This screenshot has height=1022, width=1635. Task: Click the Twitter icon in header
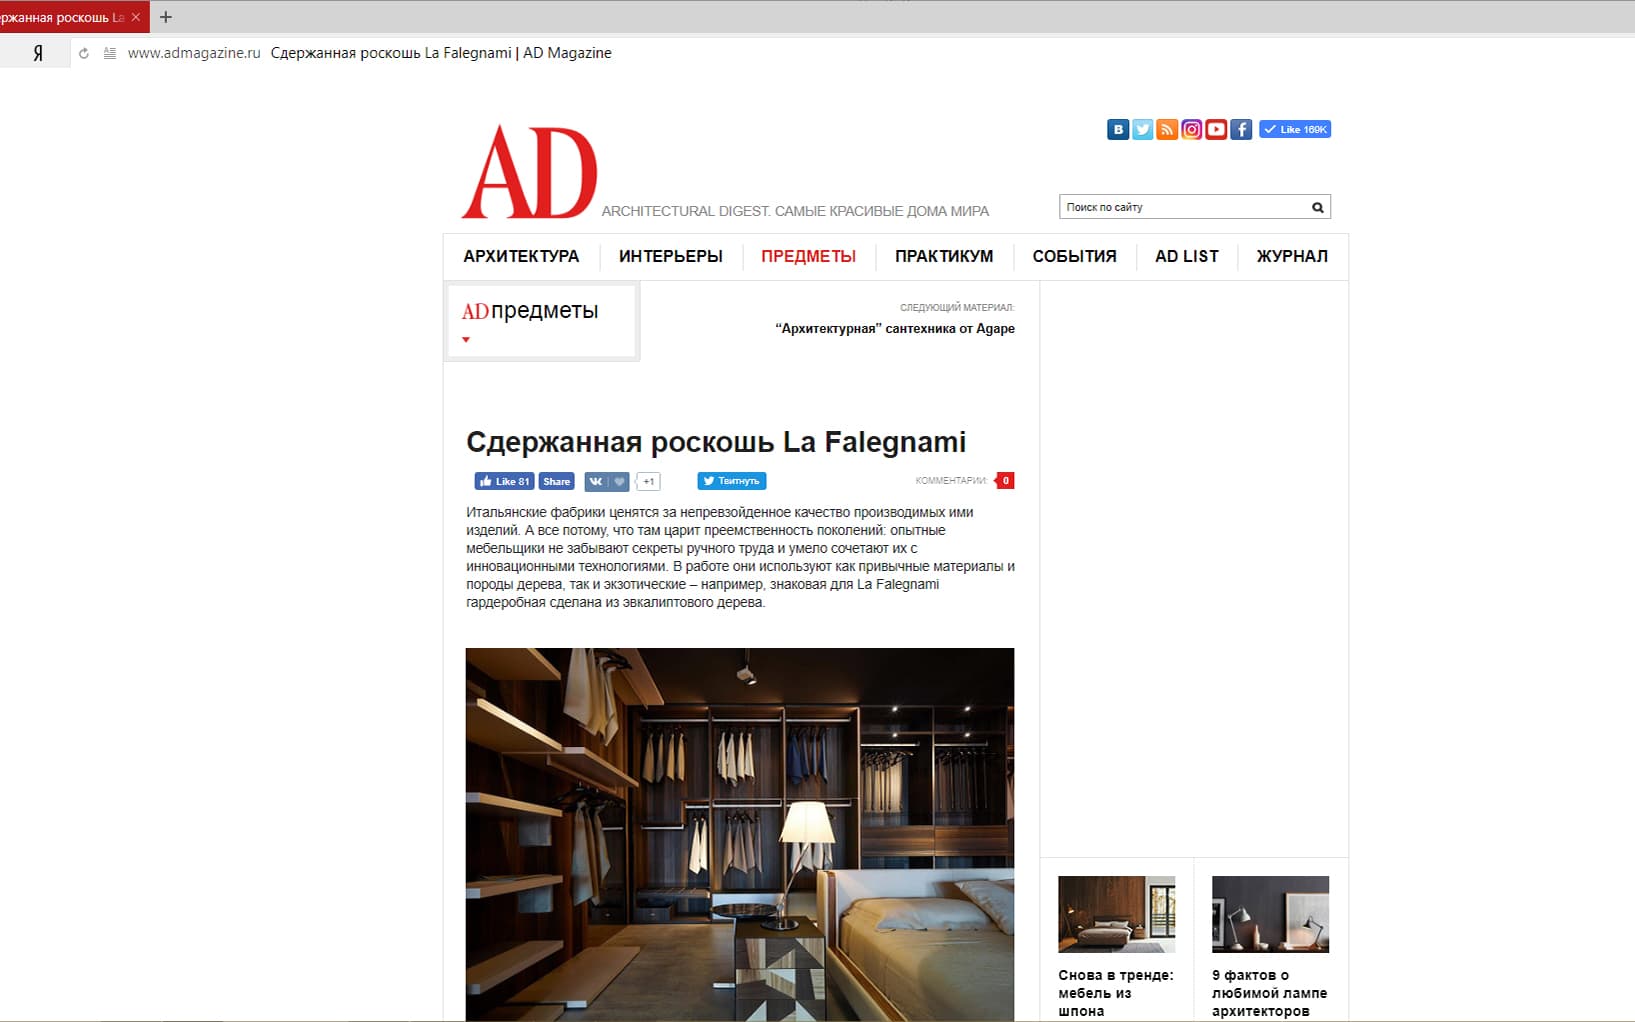tap(1142, 130)
